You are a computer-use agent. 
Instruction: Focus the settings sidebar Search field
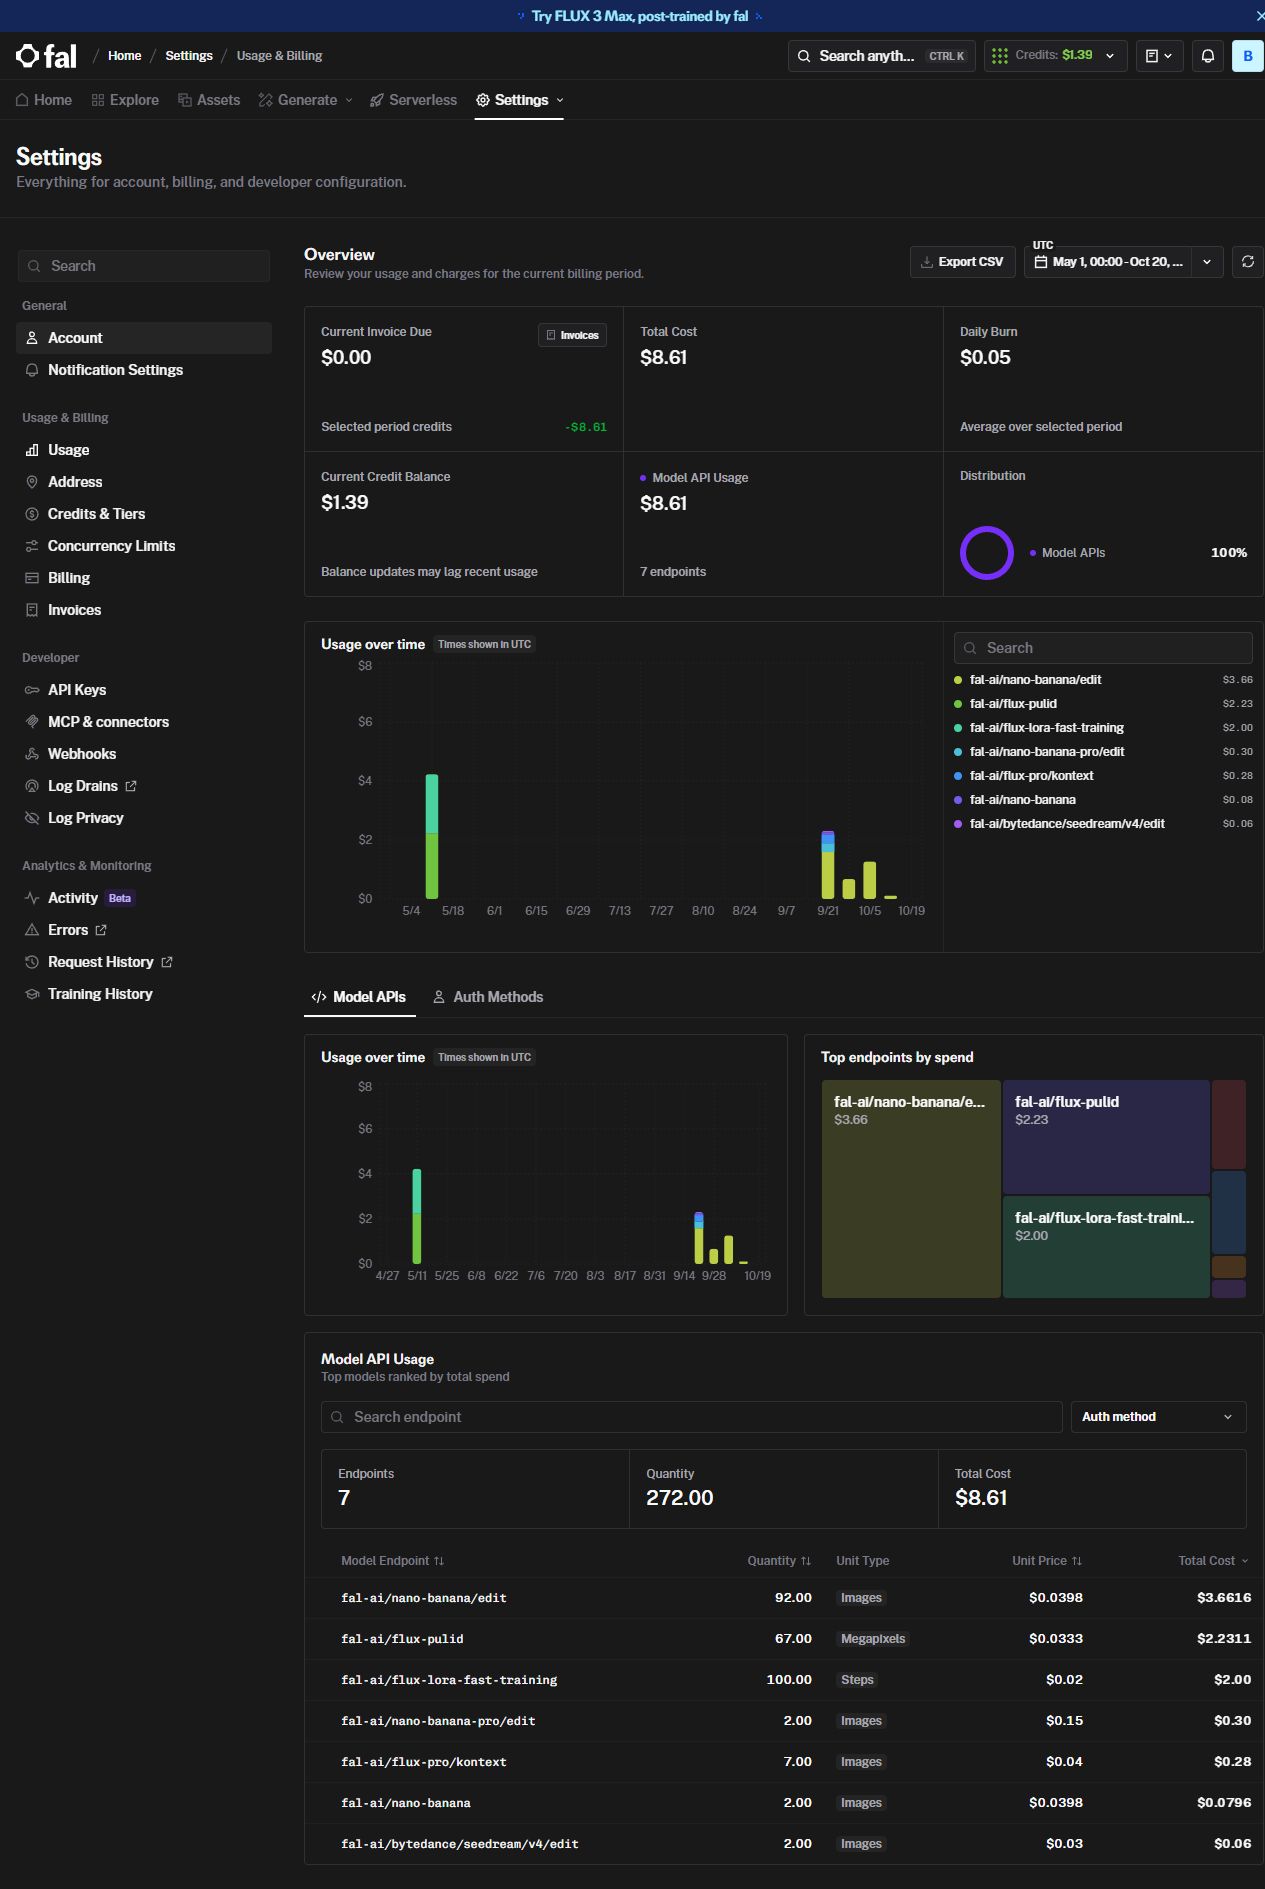pos(144,266)
